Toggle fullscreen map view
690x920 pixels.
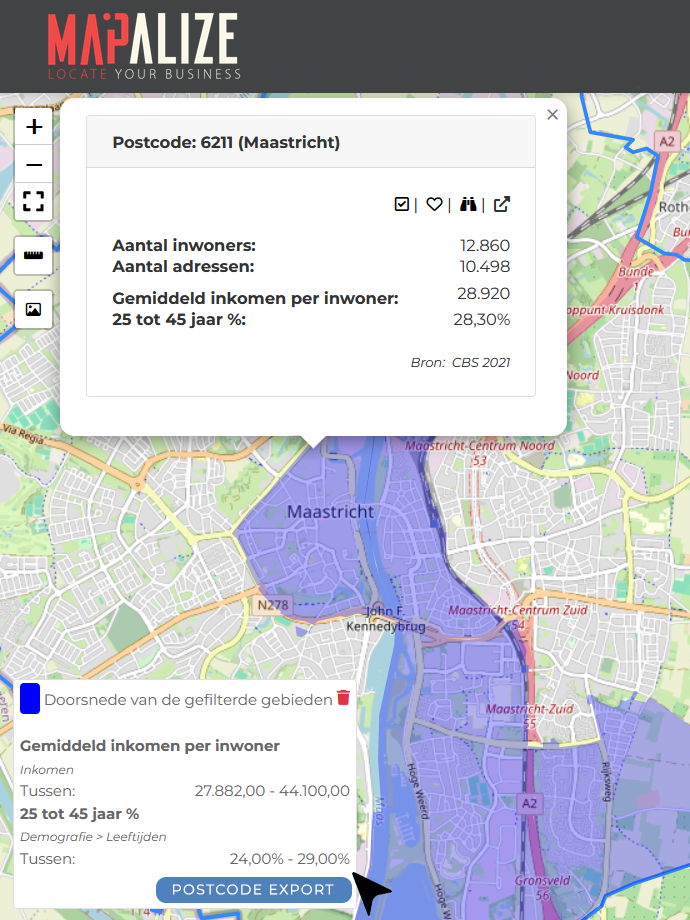34,201
